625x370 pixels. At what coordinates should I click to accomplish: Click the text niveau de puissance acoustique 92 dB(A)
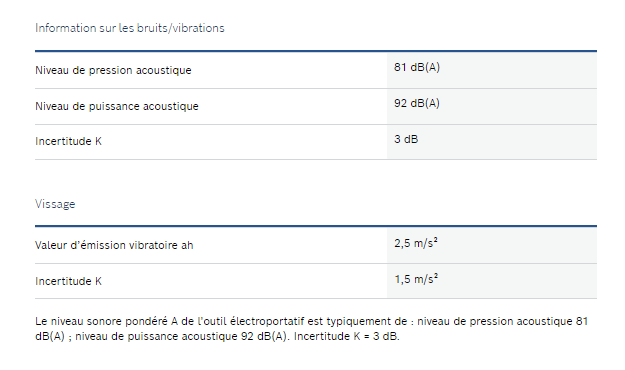tap(181, 337)
